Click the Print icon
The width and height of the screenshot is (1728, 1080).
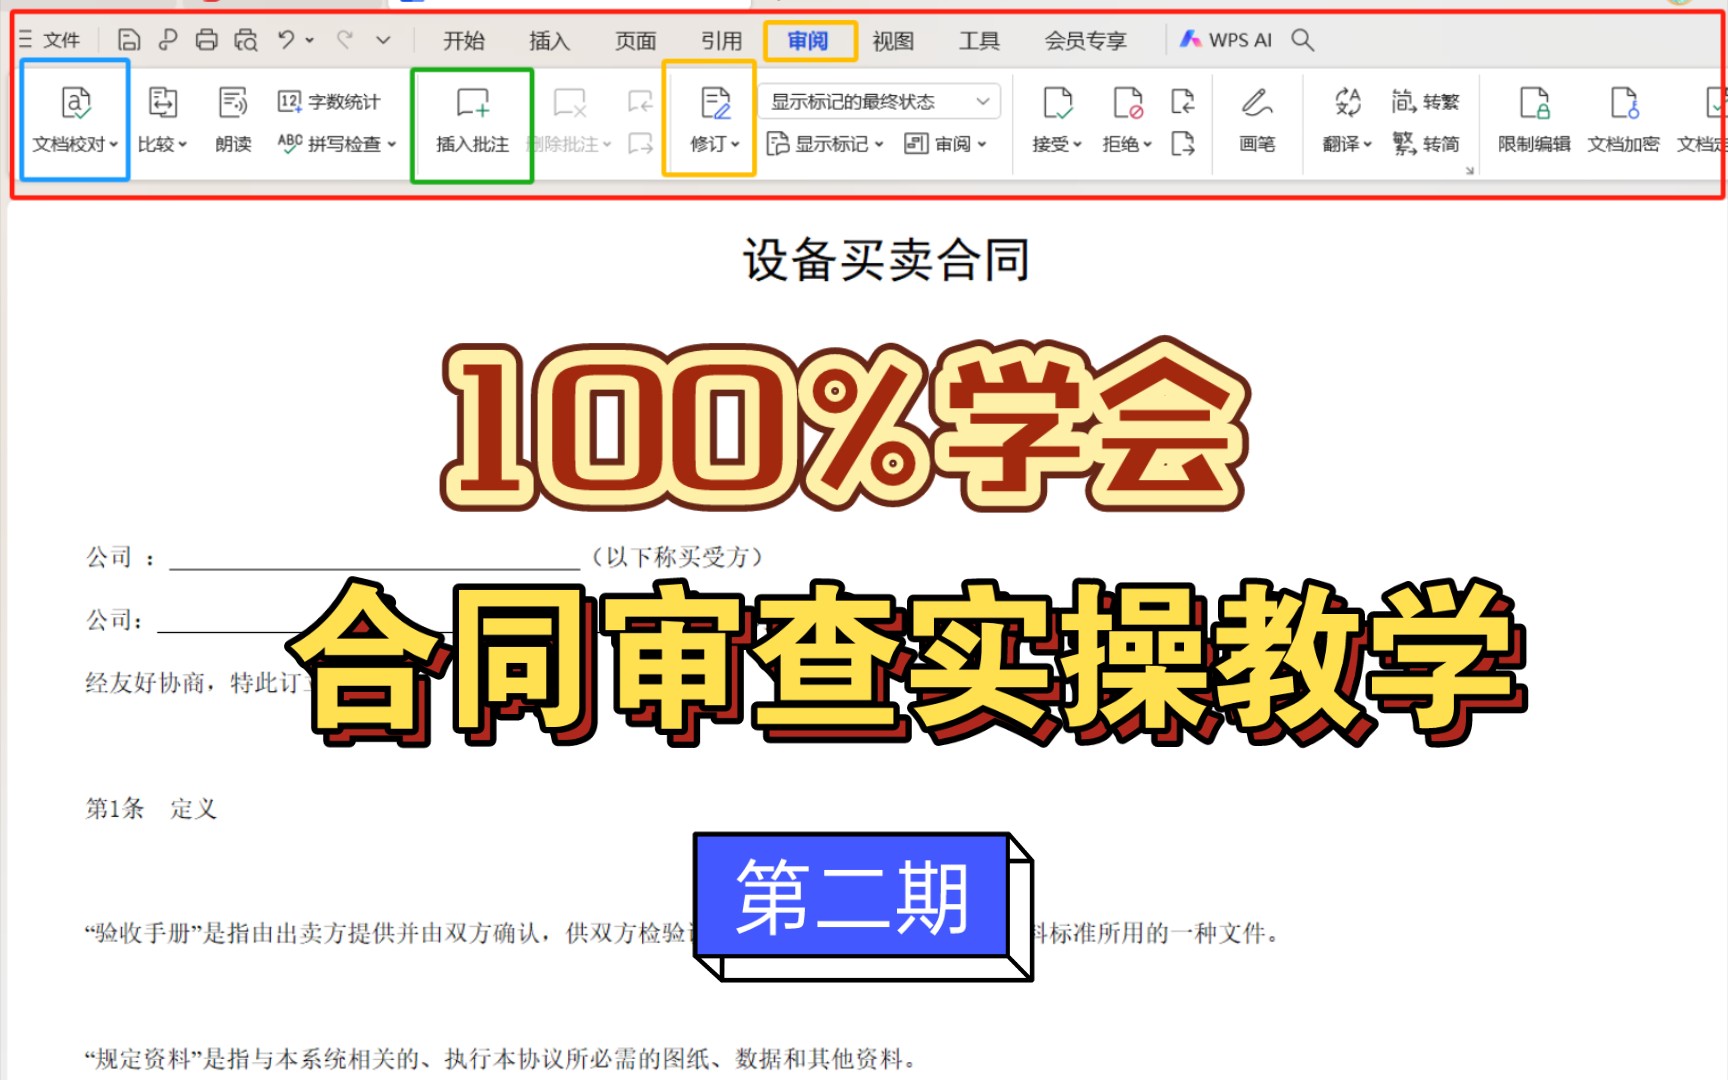[x=207, y=40]
